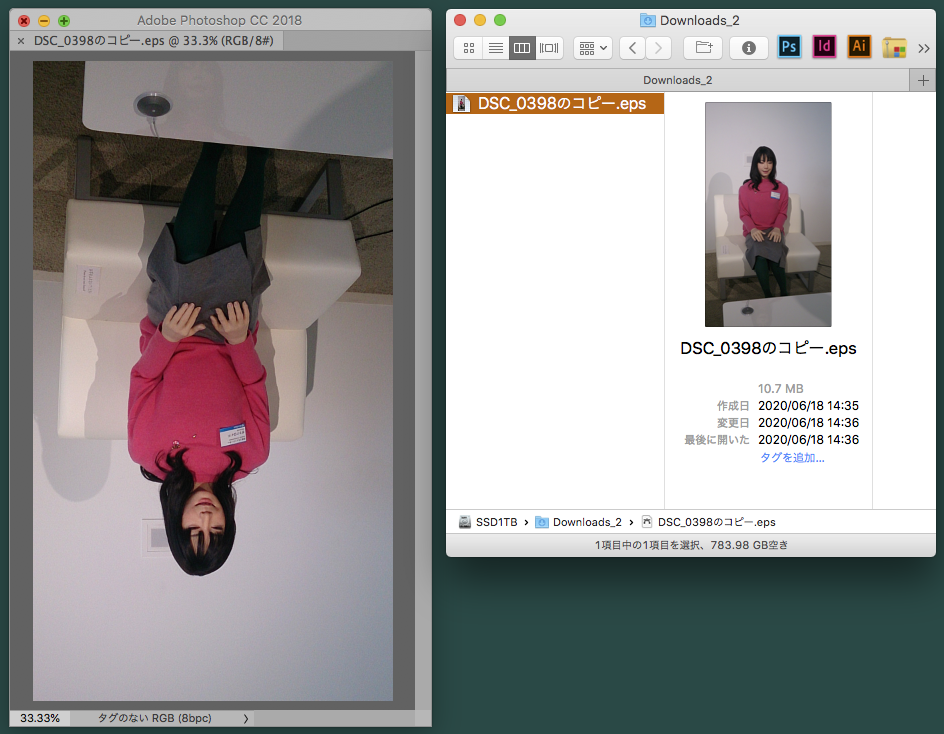Click the タグを追加... link
Screen dimensions: 944x734
point(792,457)
